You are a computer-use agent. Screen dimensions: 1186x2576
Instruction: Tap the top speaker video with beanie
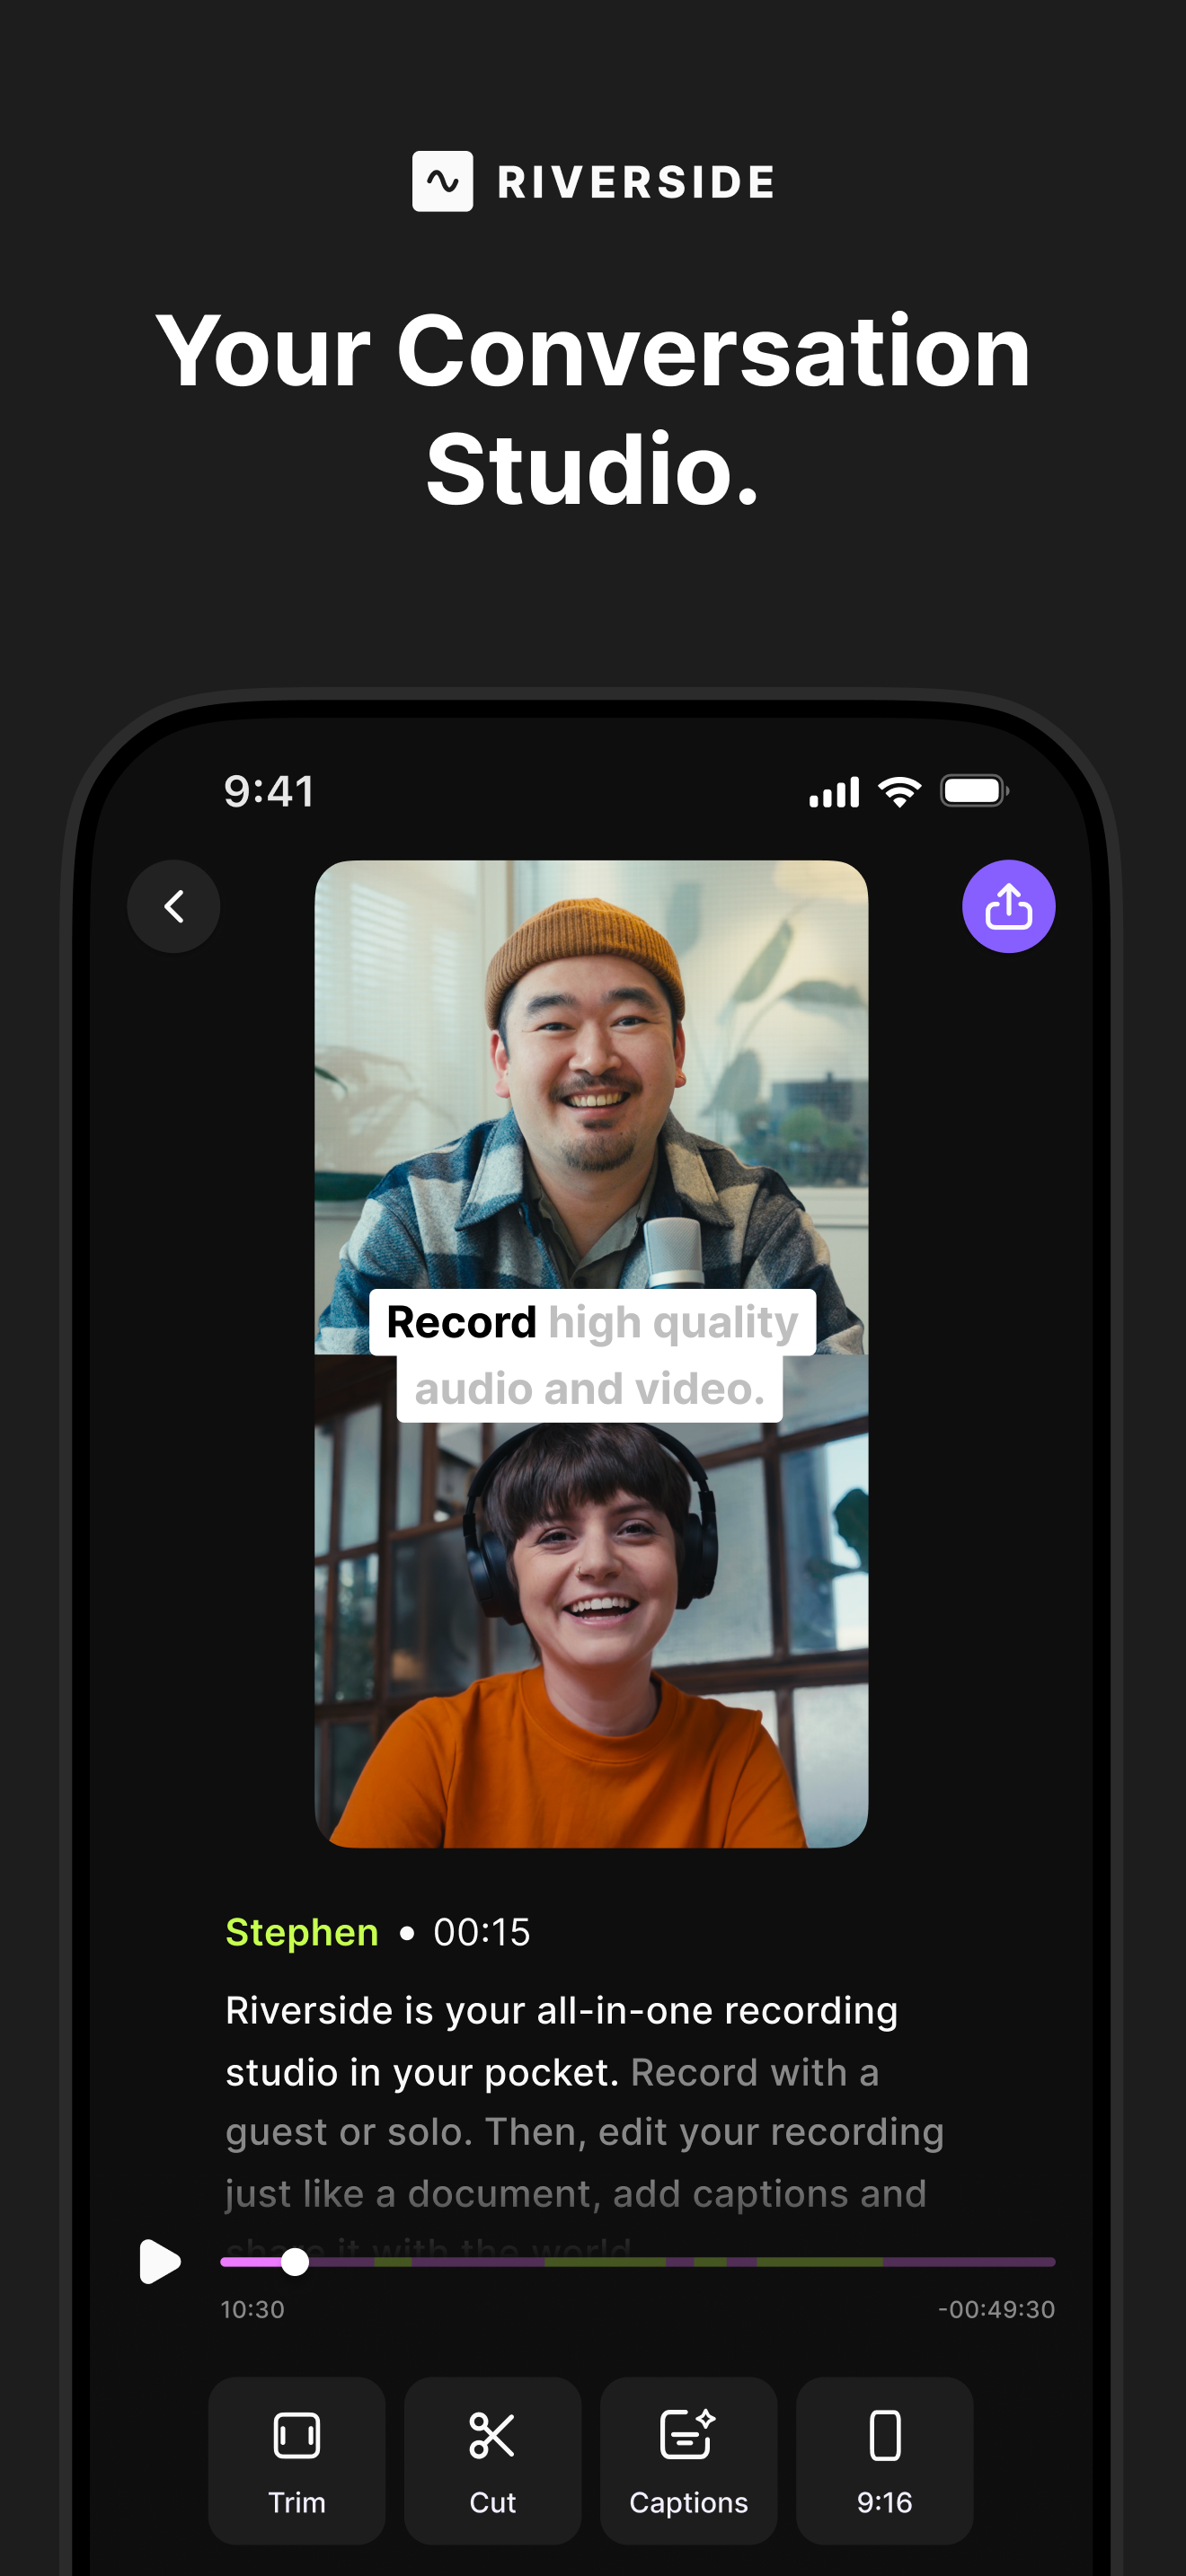tap(591, 1107)
